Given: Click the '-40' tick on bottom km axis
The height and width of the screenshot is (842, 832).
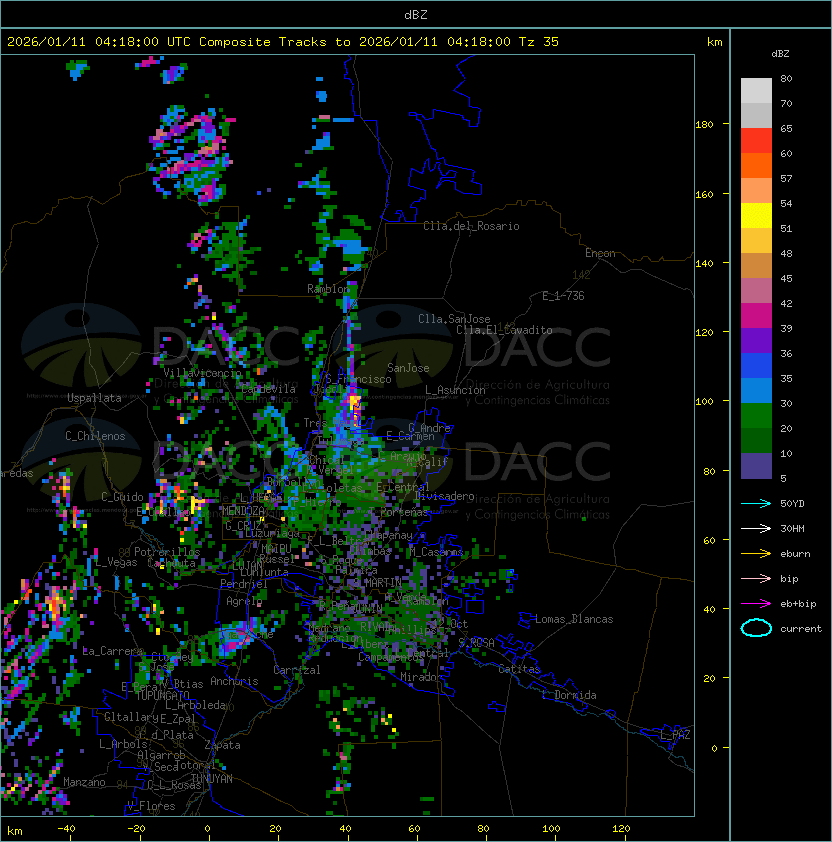Looking at the screenshot, I should tap(66, 829).
